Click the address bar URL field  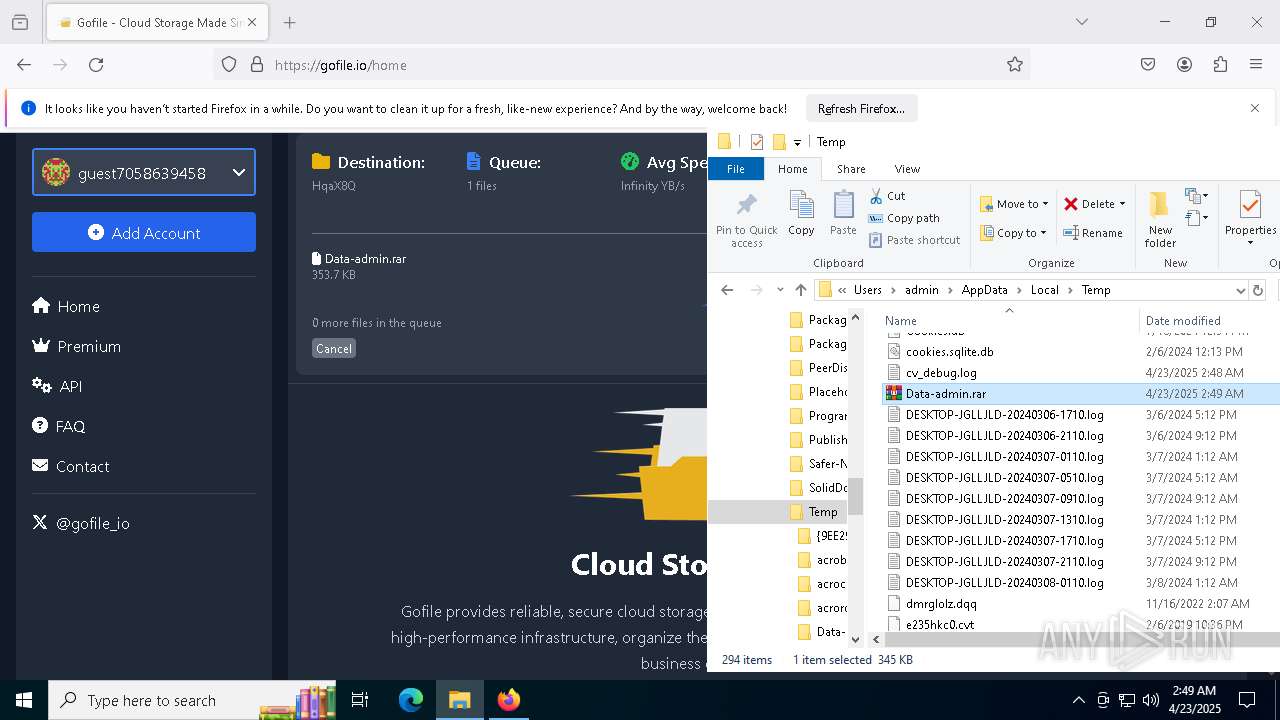pyautogui.click(x=620, y=65)
